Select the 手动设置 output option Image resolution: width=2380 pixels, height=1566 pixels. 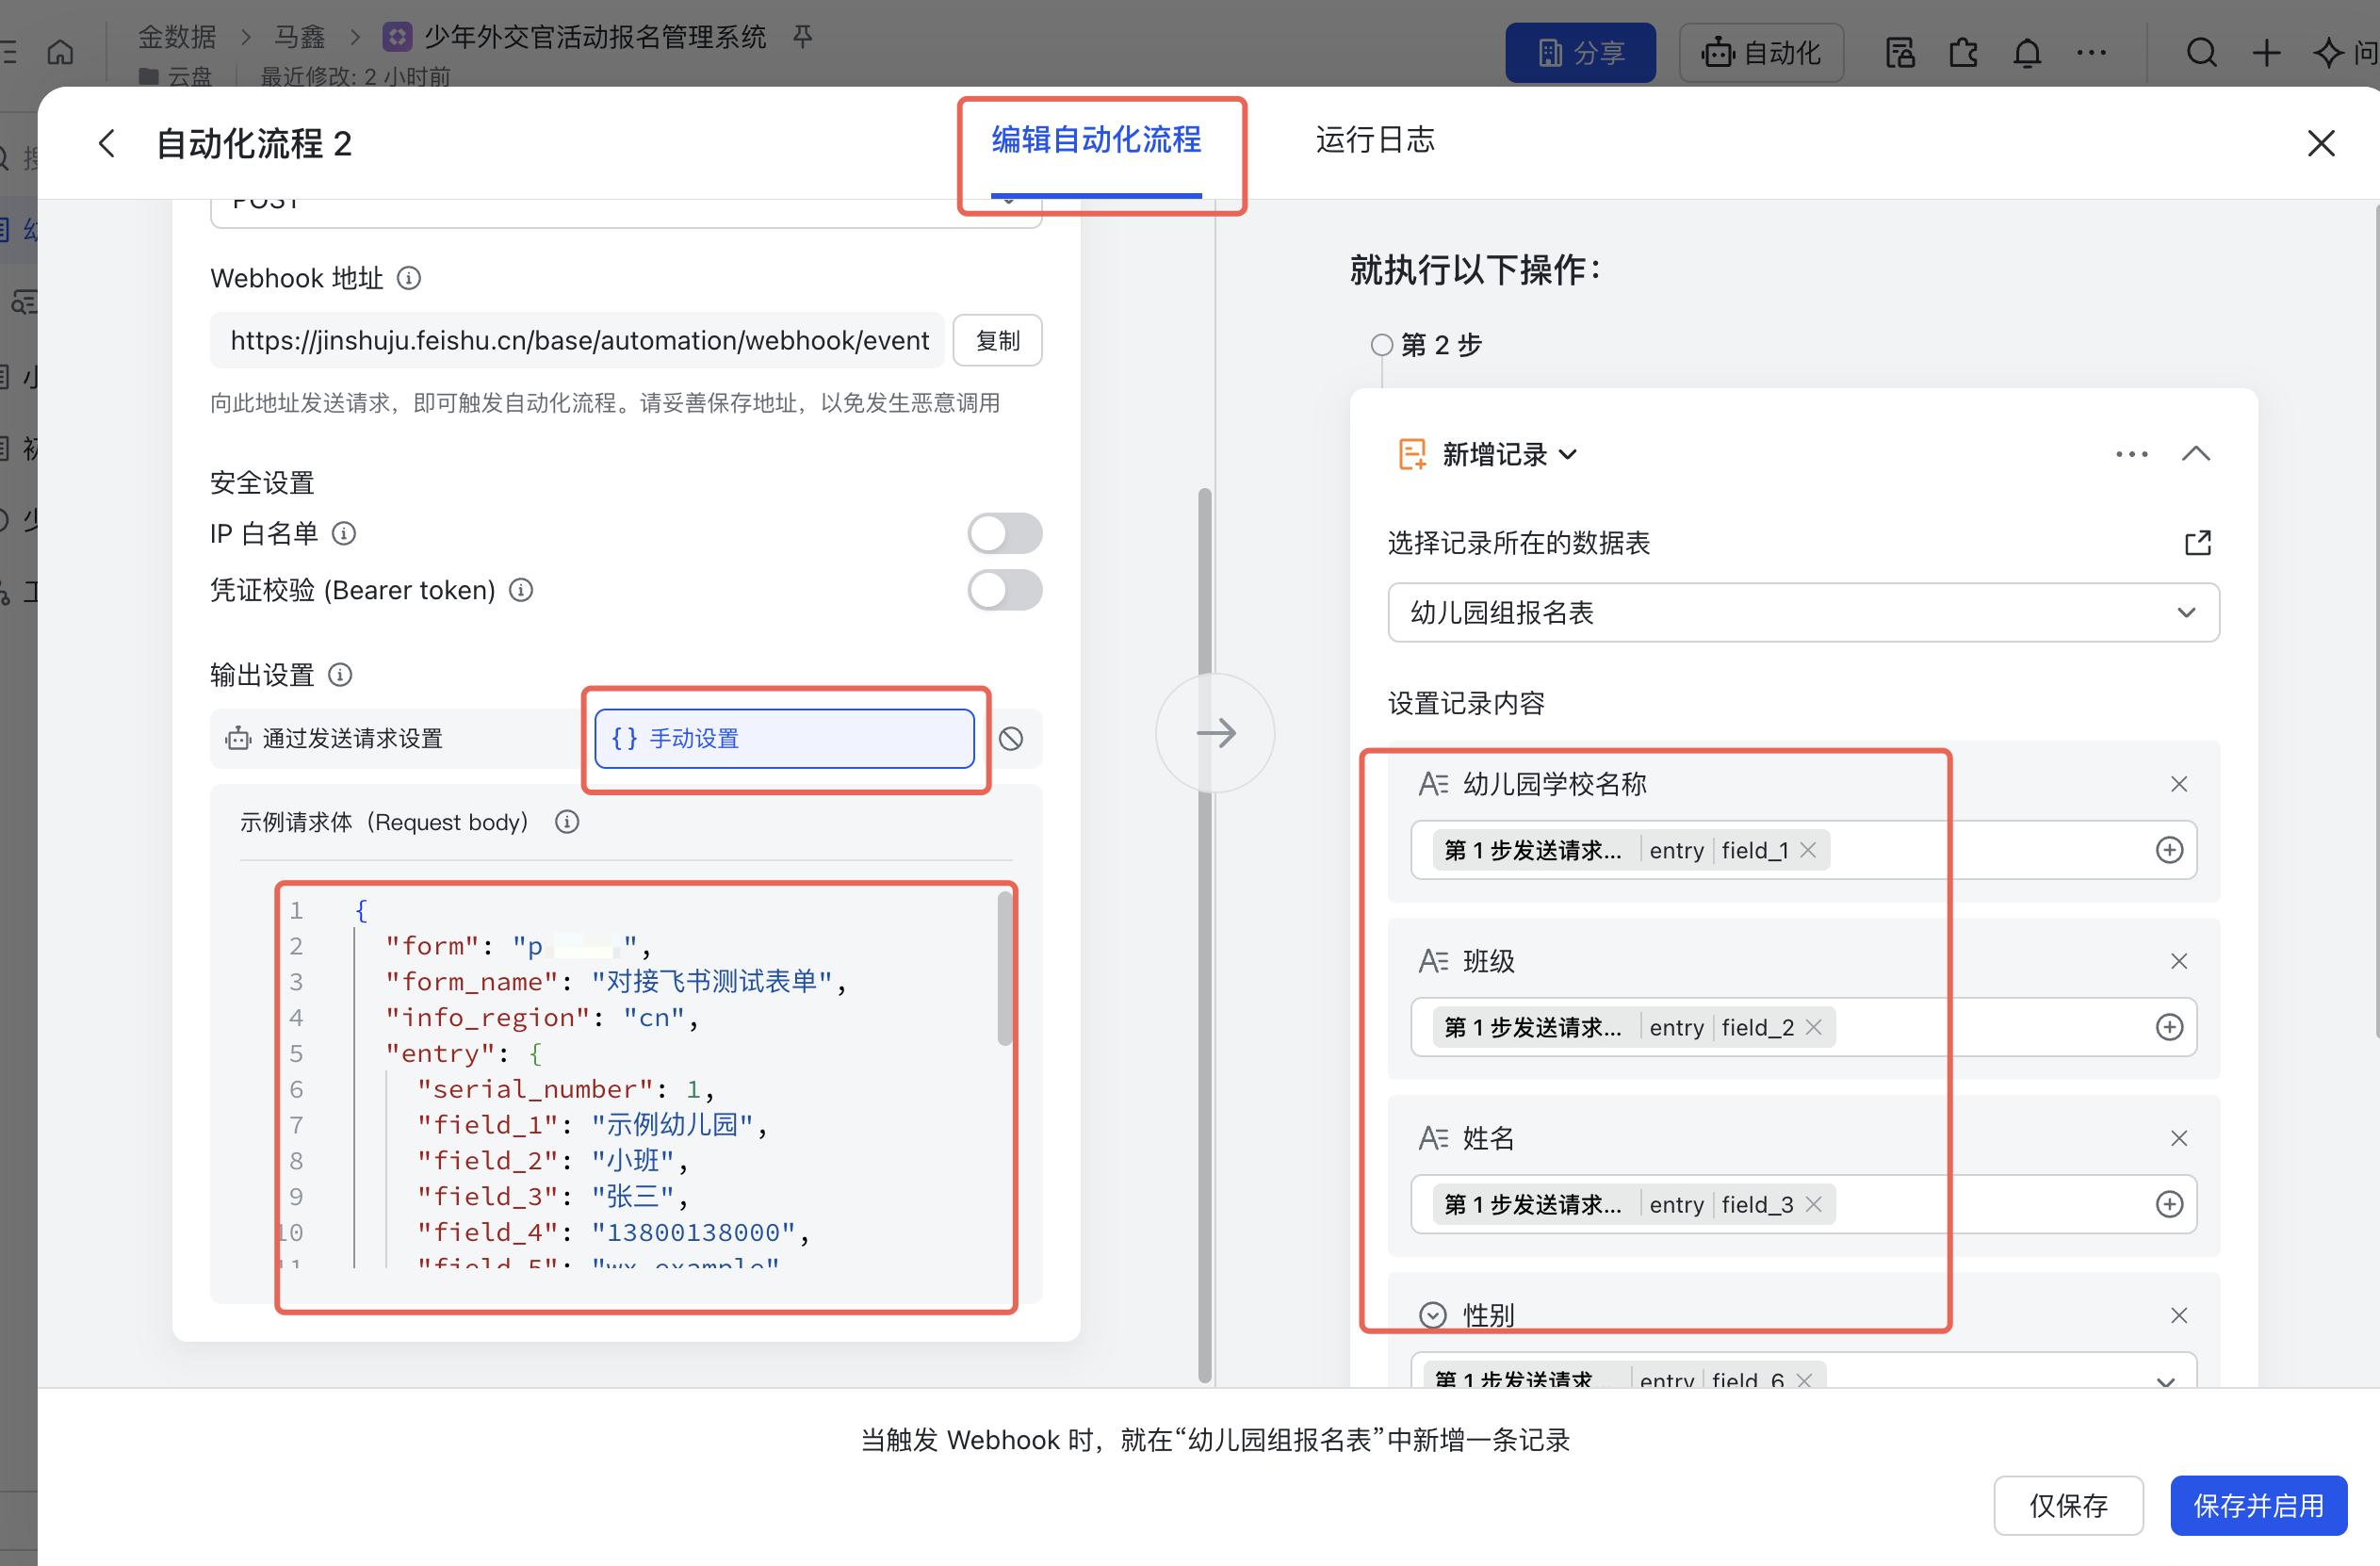(x=783, y=738)
